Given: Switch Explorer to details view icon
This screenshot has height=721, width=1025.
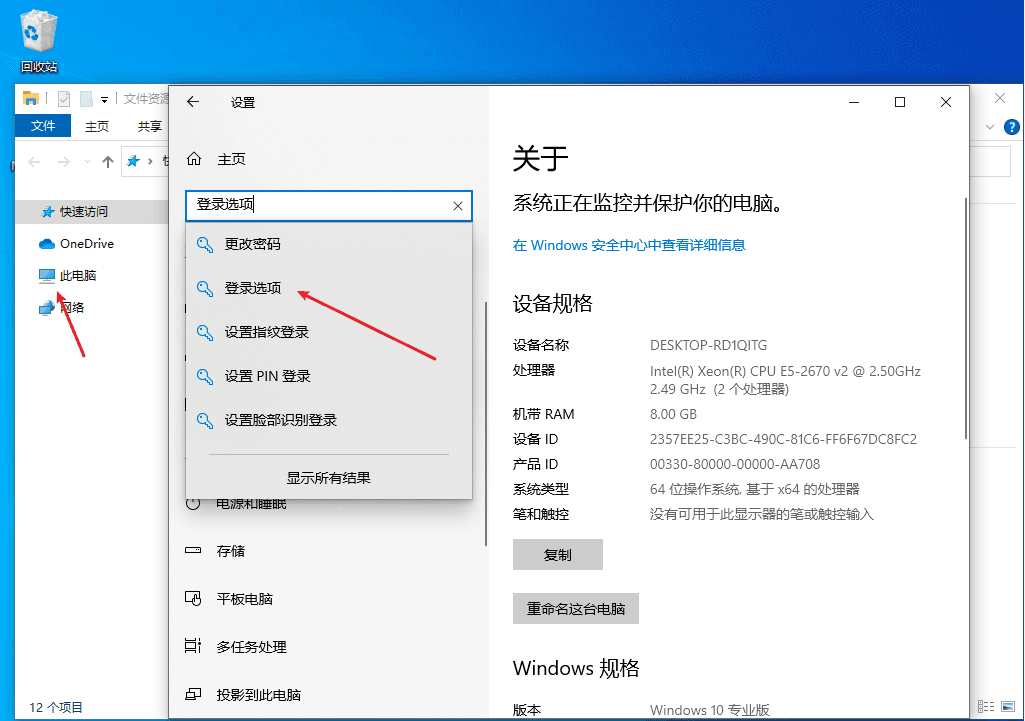Looking at the screenshot, I should coord(986,706).
